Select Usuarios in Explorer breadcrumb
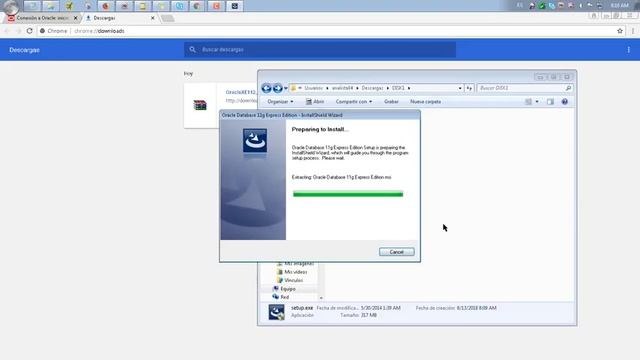Image resolution: width=640 pixels, height=360 pixels. pos(313,88)
